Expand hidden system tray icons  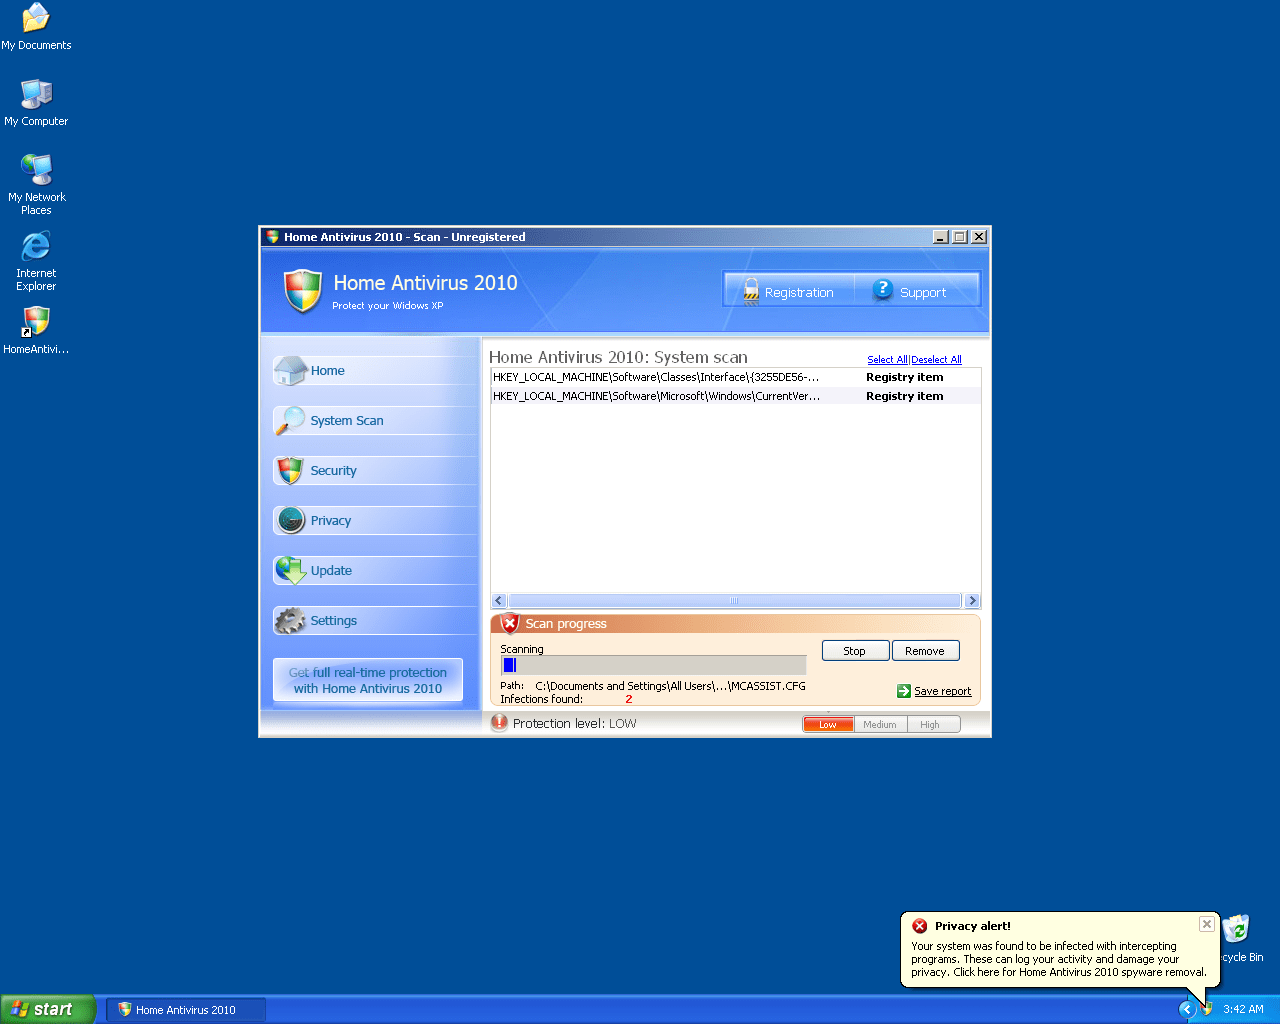click(x=1187, y=1009)
